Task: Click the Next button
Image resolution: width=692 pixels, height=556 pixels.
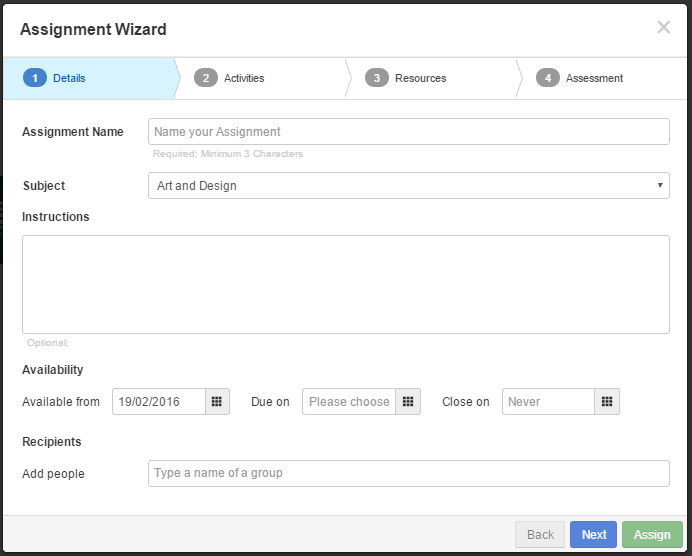Action: (x=594, y=534)
